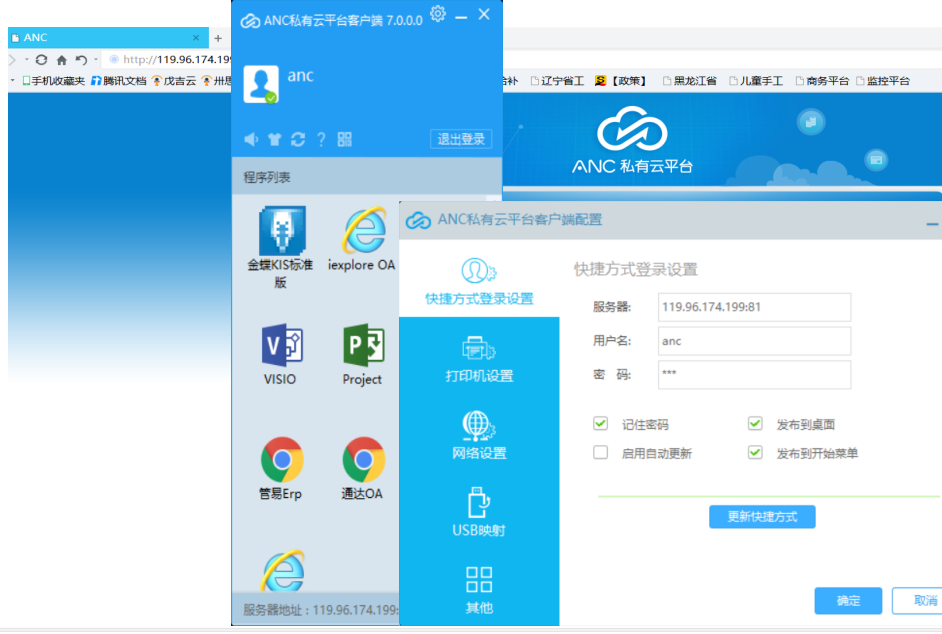
Task: Click the anc user avatar
Action: point(261,84)
